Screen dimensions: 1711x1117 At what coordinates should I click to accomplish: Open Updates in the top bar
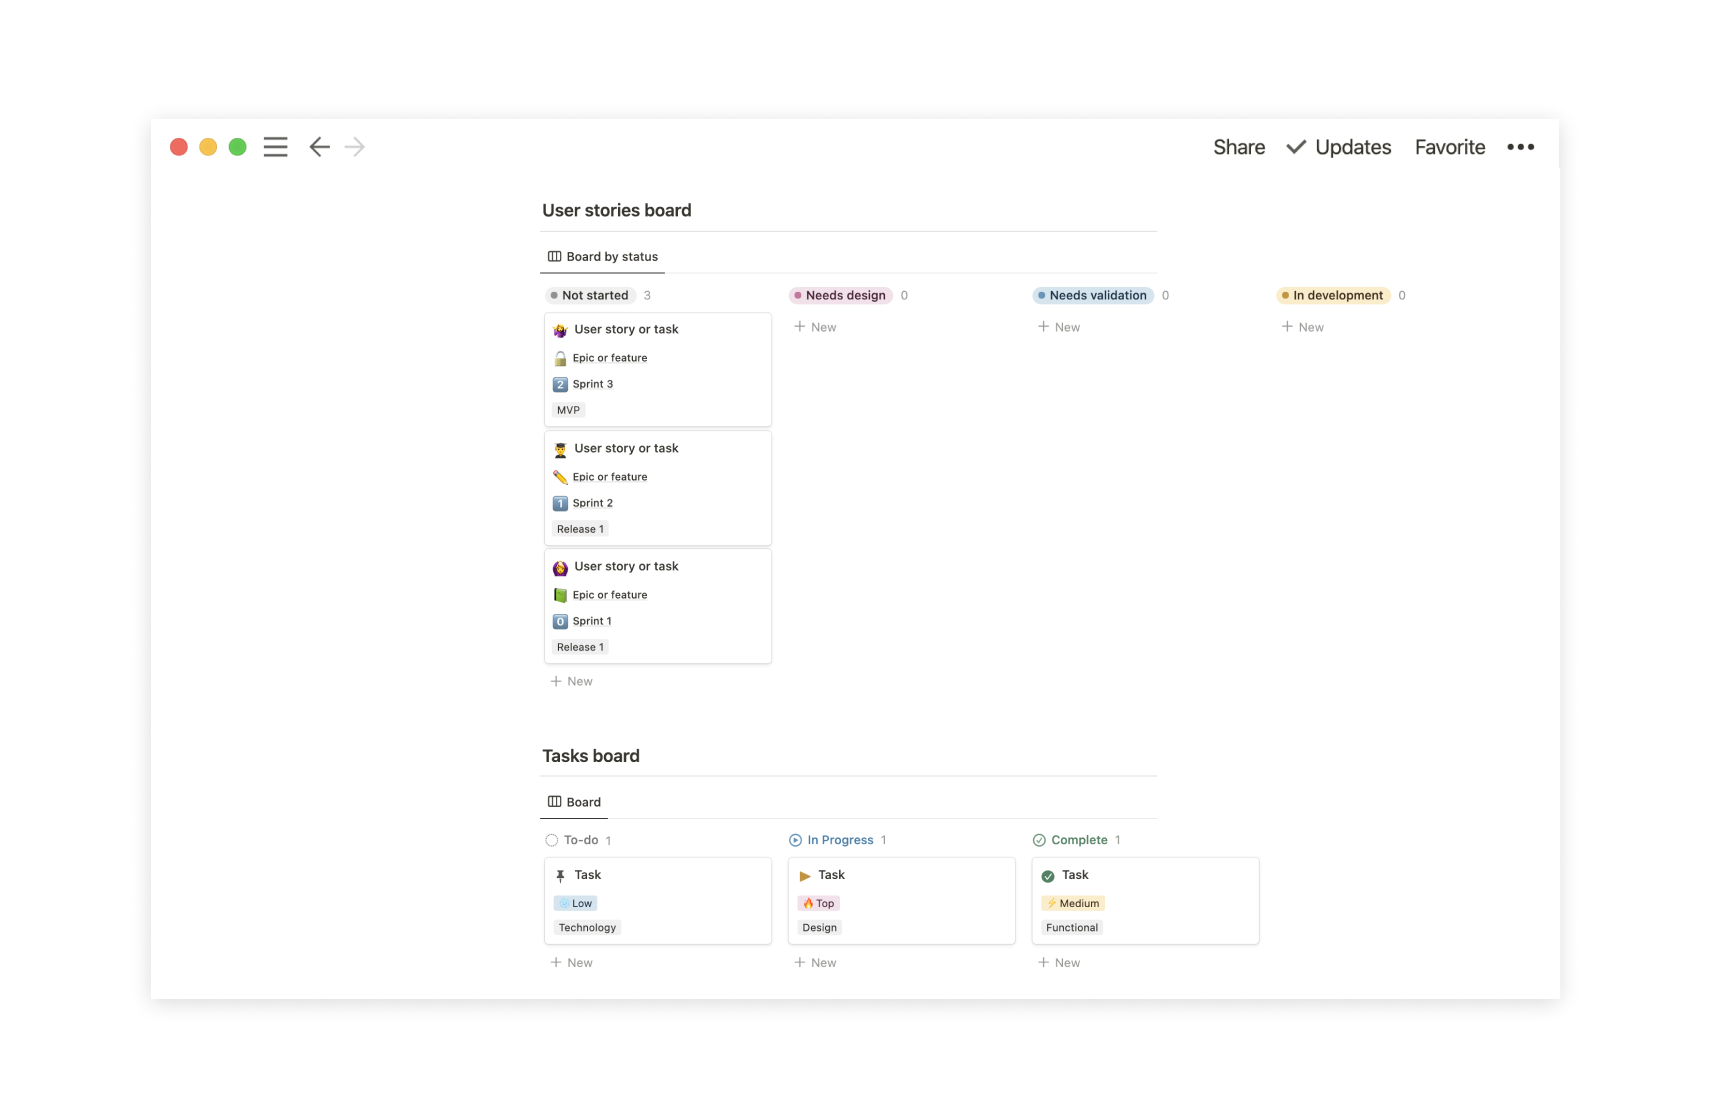click(x=1353, y=147)
